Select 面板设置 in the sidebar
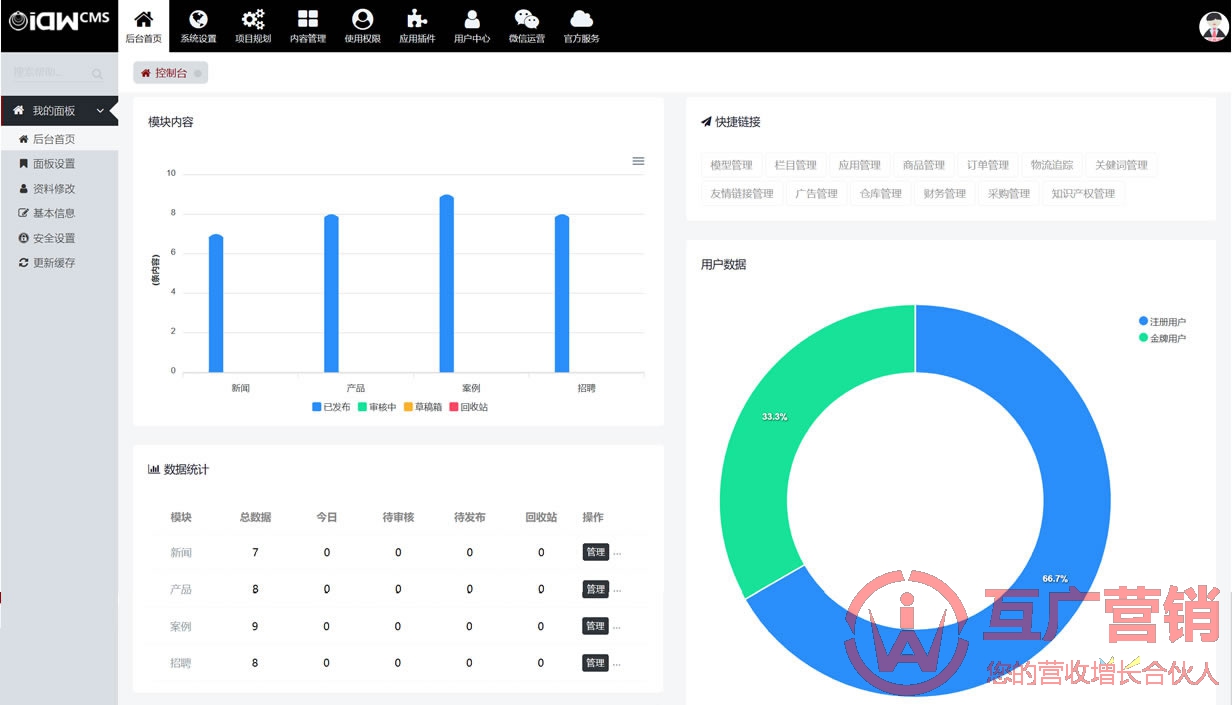Viewport: 1232px width, 705px height. [x=54, y=164]
